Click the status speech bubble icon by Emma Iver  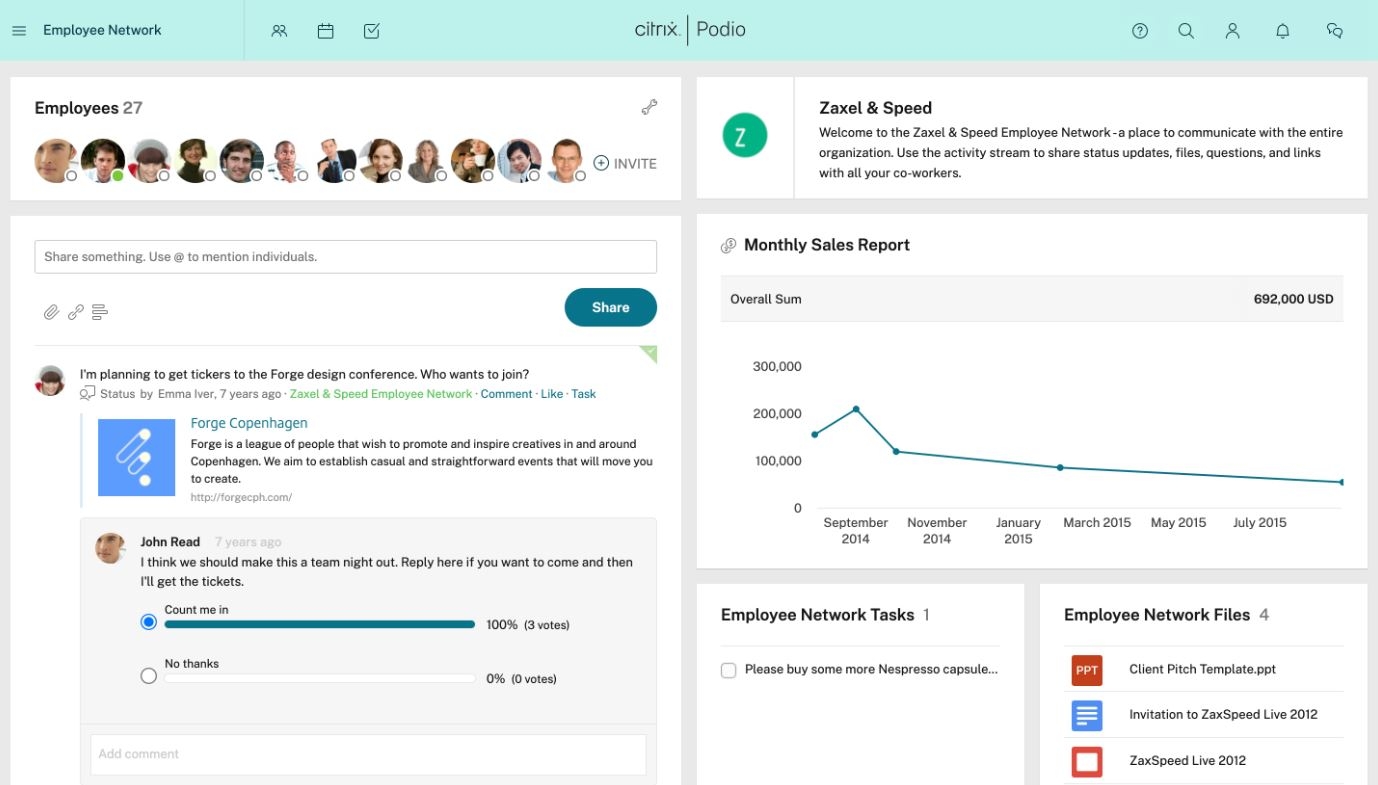point(88,394)
